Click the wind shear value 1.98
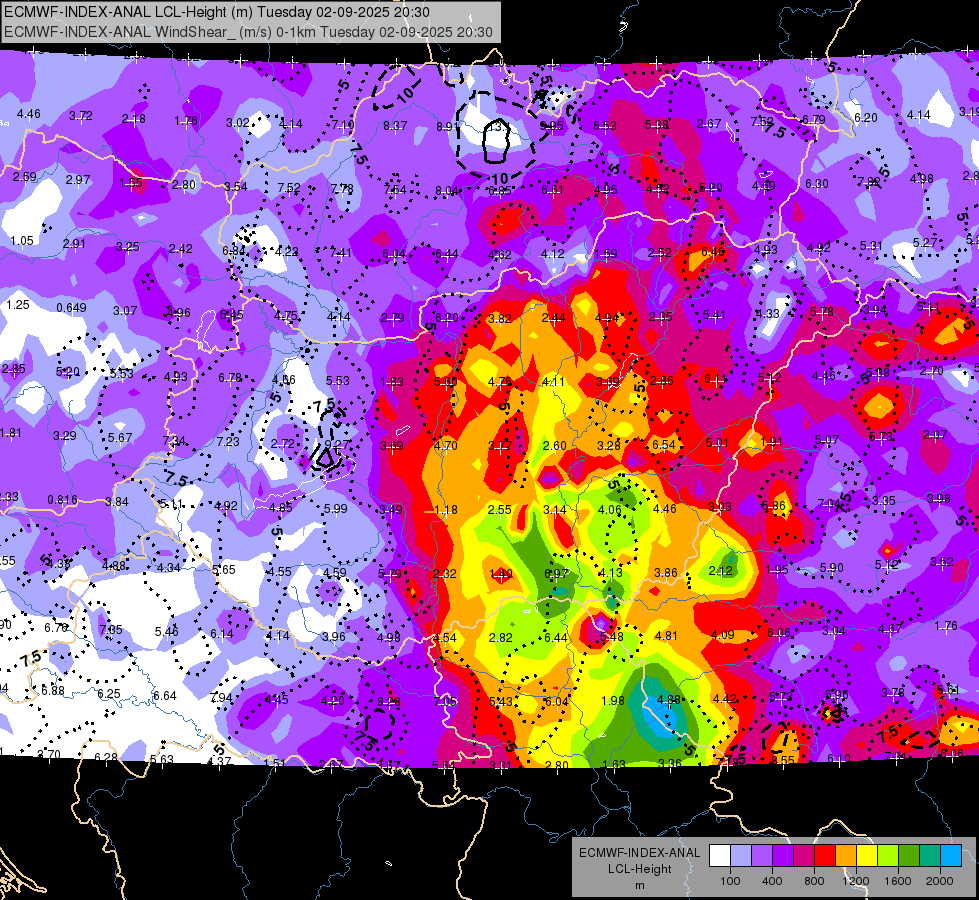 612,701
